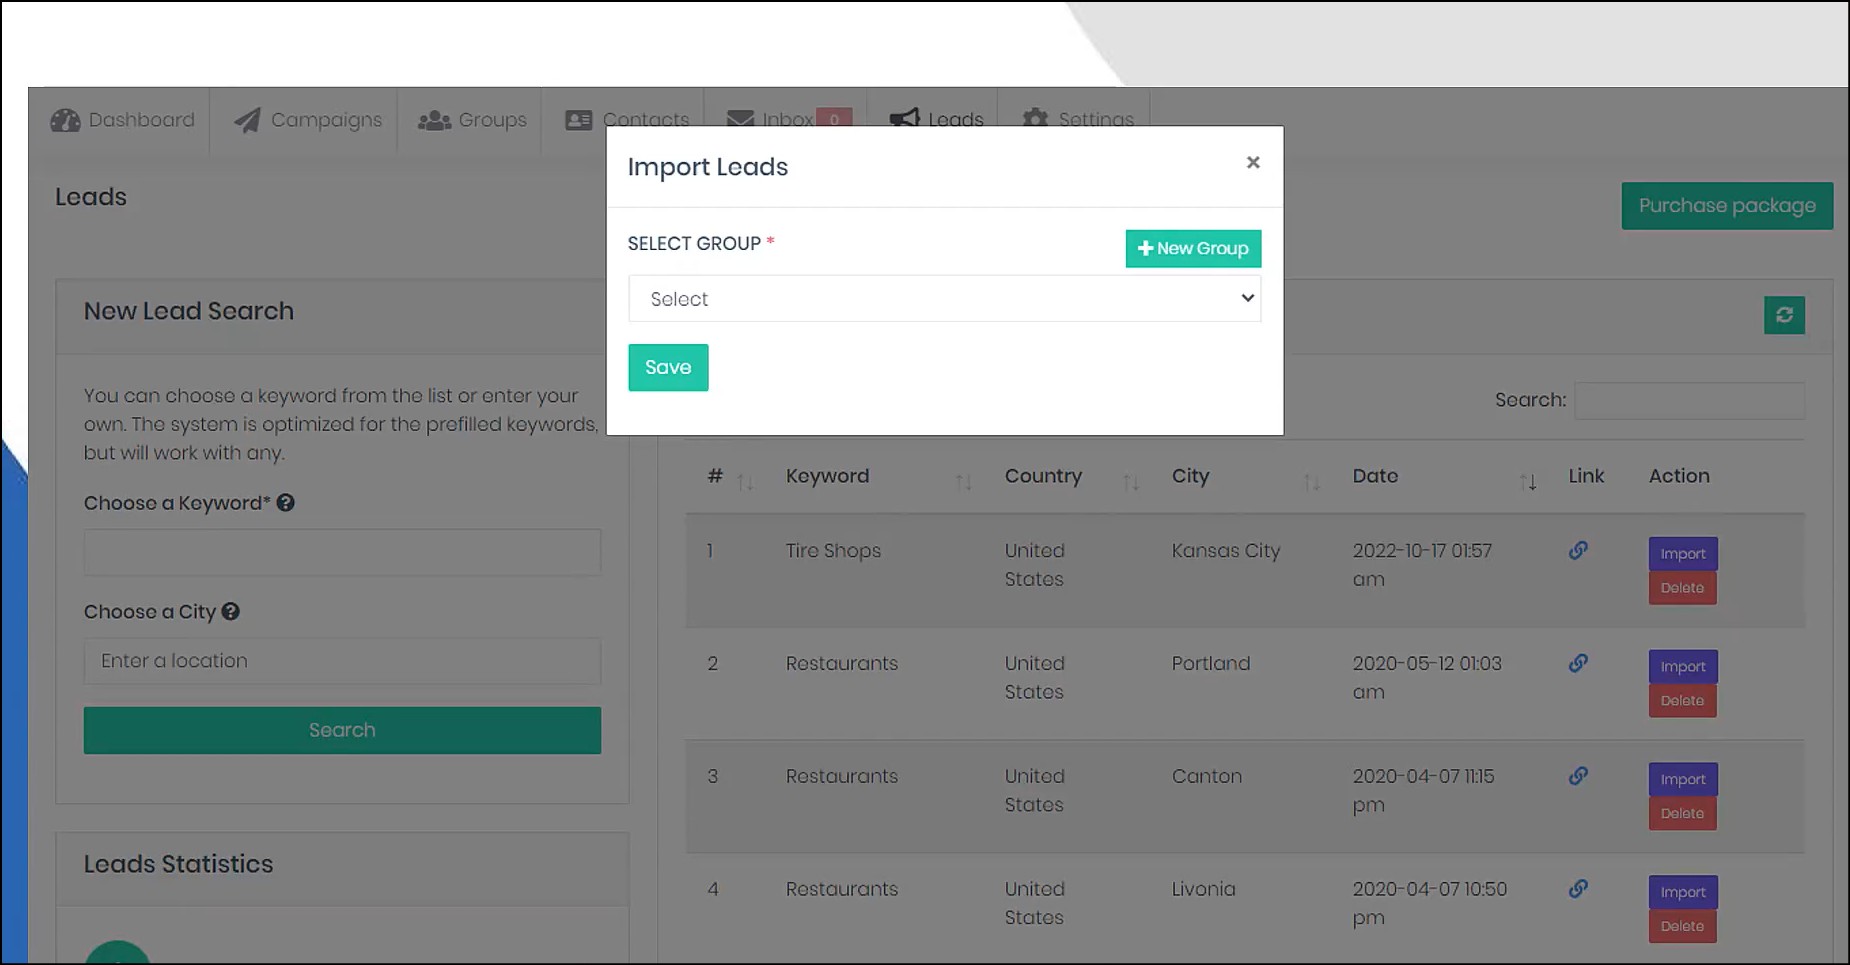Delete the Restaurants Canton lead
The width and height of the screenshot is (1850, 965).
coord(1683,814)
